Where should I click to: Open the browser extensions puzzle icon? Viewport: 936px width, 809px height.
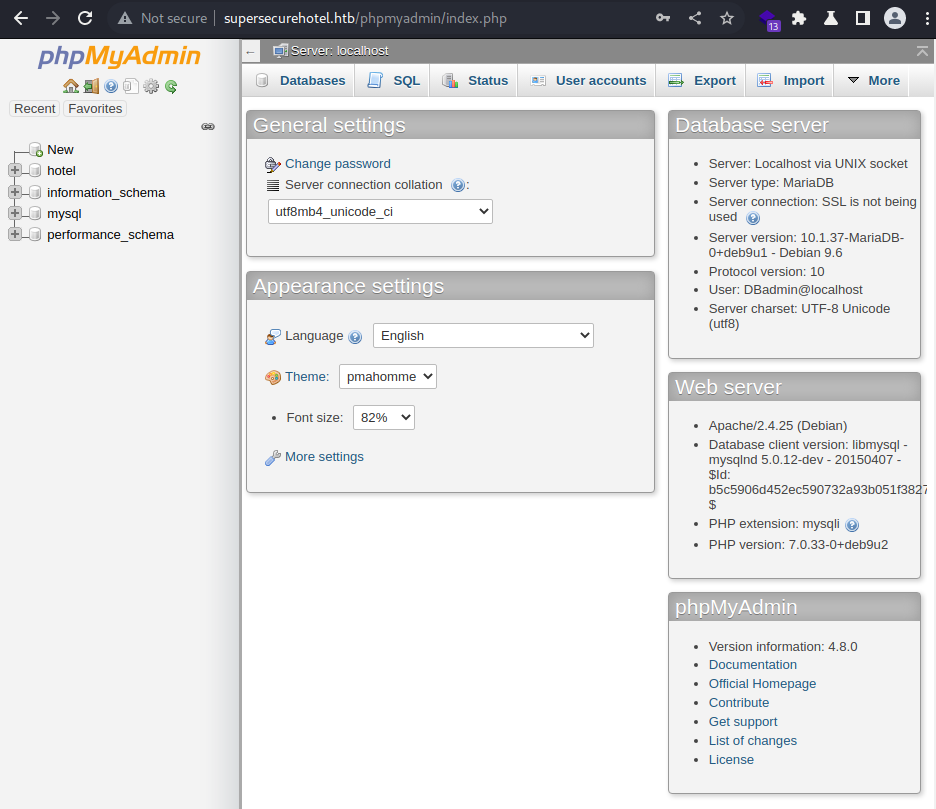tap(799, 19)
